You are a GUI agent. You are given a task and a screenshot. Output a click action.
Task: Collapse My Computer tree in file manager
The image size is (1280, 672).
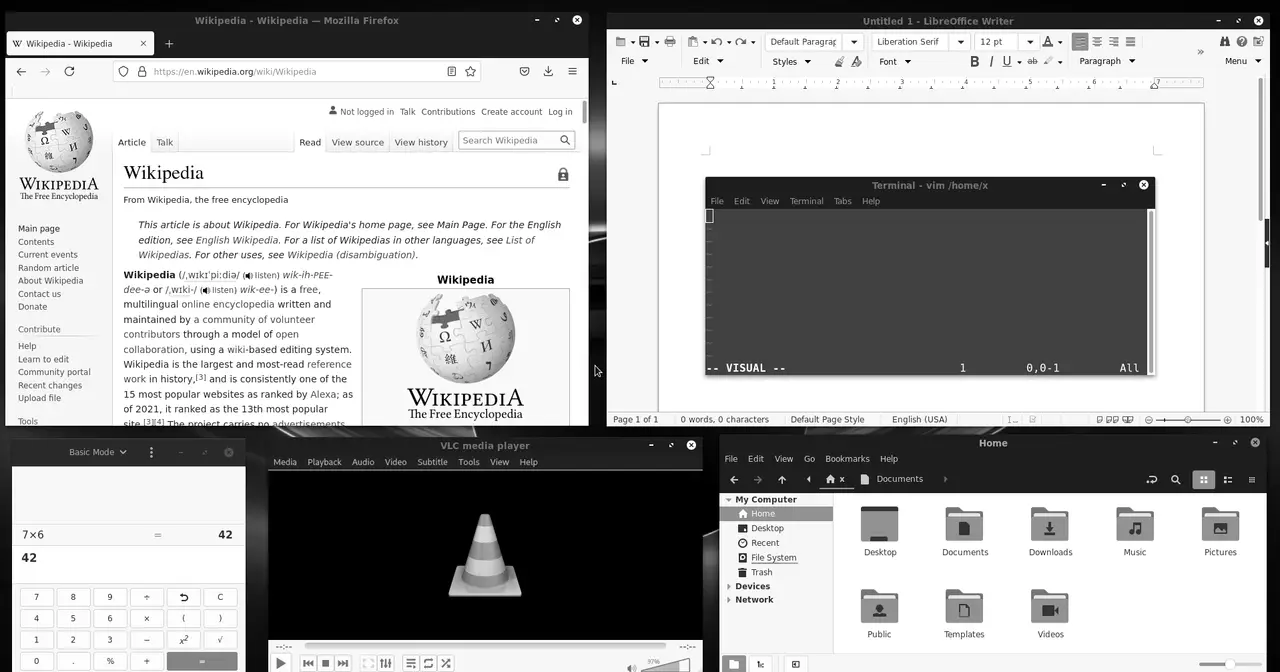(x=729, y=500)
